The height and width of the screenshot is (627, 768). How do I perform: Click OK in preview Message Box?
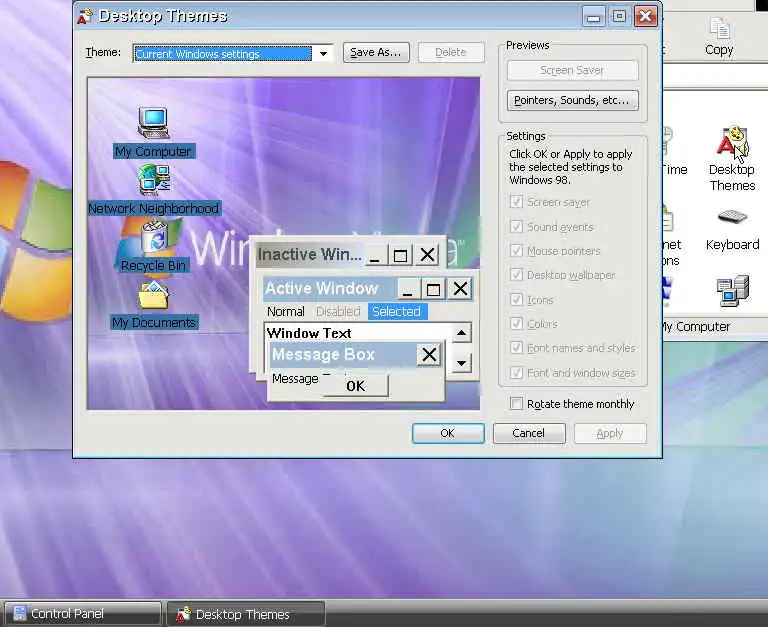(x=356, y=386)
